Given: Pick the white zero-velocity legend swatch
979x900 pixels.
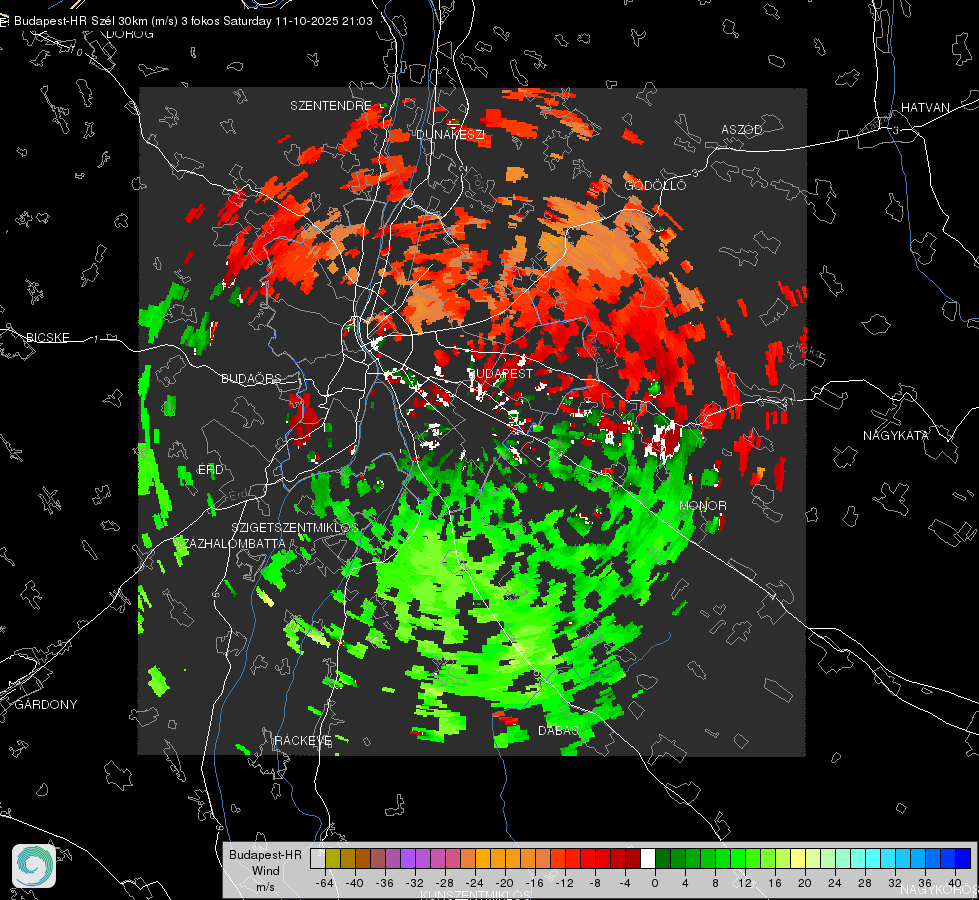Looking at the screenshot, I should (648, 858).
